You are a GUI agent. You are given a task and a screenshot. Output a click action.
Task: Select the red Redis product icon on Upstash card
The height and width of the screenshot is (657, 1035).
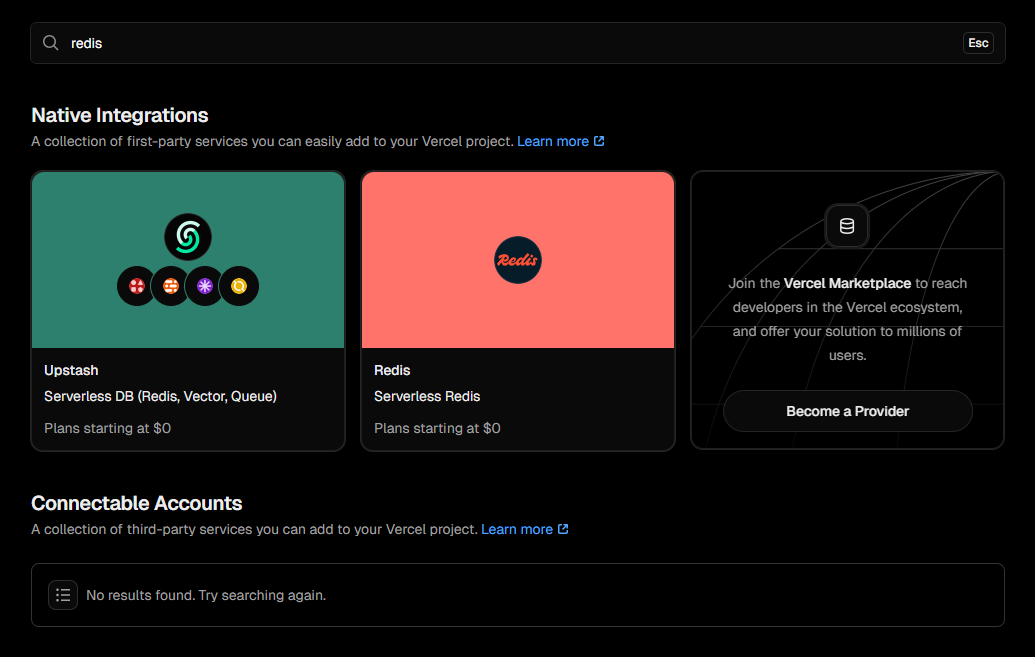pos(135,285)
